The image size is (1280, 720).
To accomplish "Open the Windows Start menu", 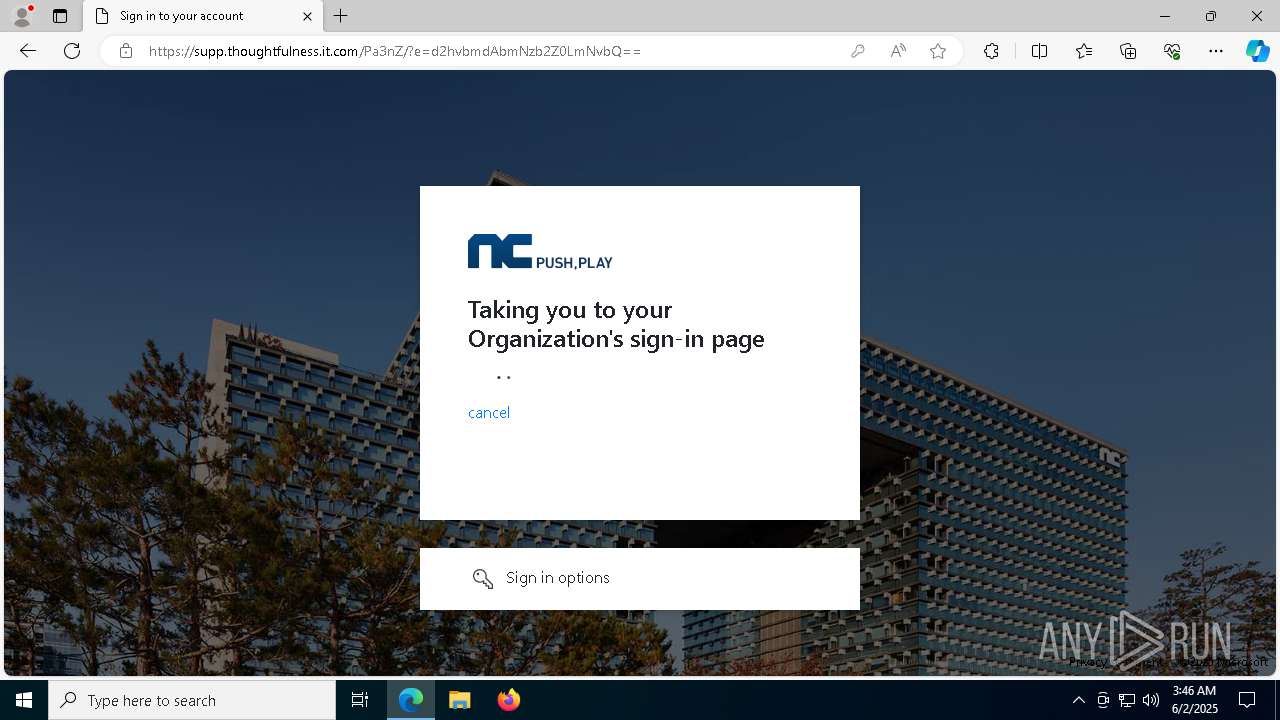I will coord(24,700).
